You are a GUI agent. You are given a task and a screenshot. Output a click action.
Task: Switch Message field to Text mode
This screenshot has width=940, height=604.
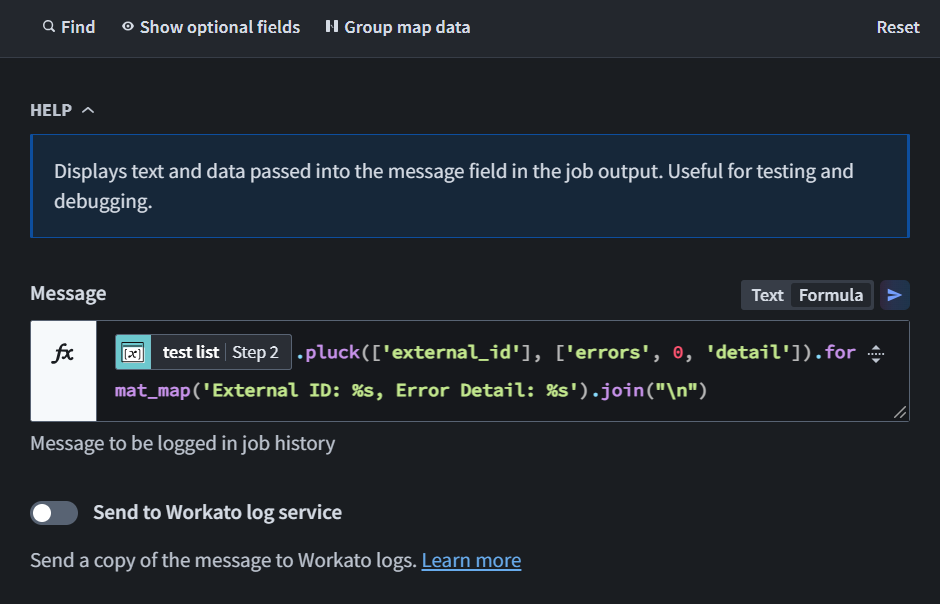(x=767, y=295)
